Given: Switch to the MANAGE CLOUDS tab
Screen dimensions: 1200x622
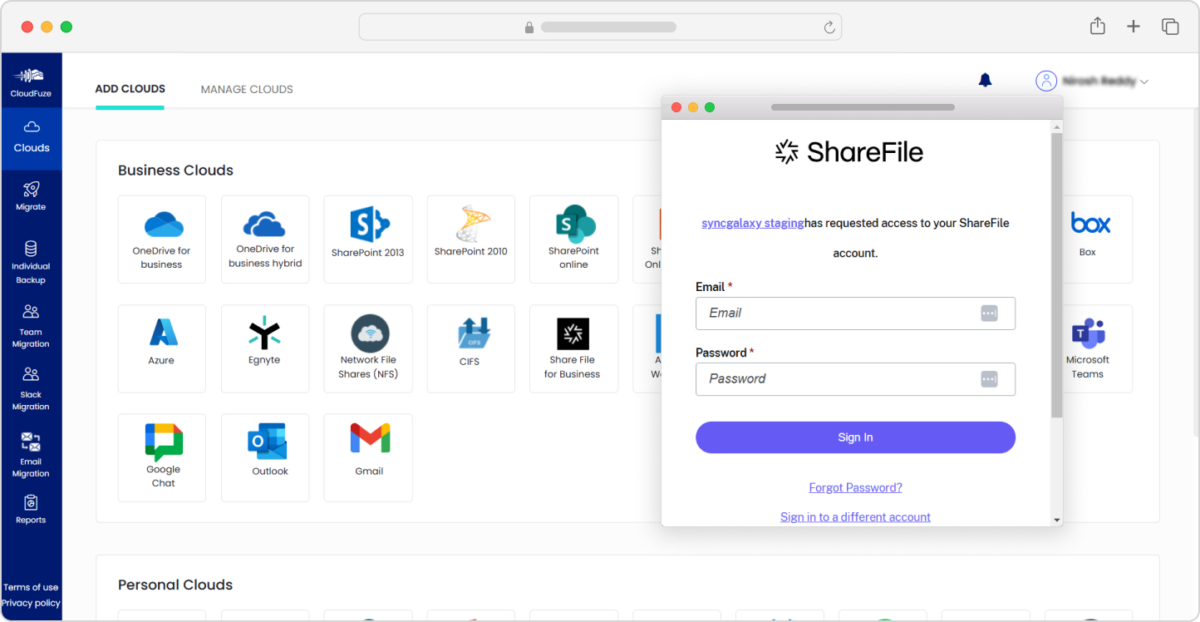Looking at the screenshot, I should 246,89.
